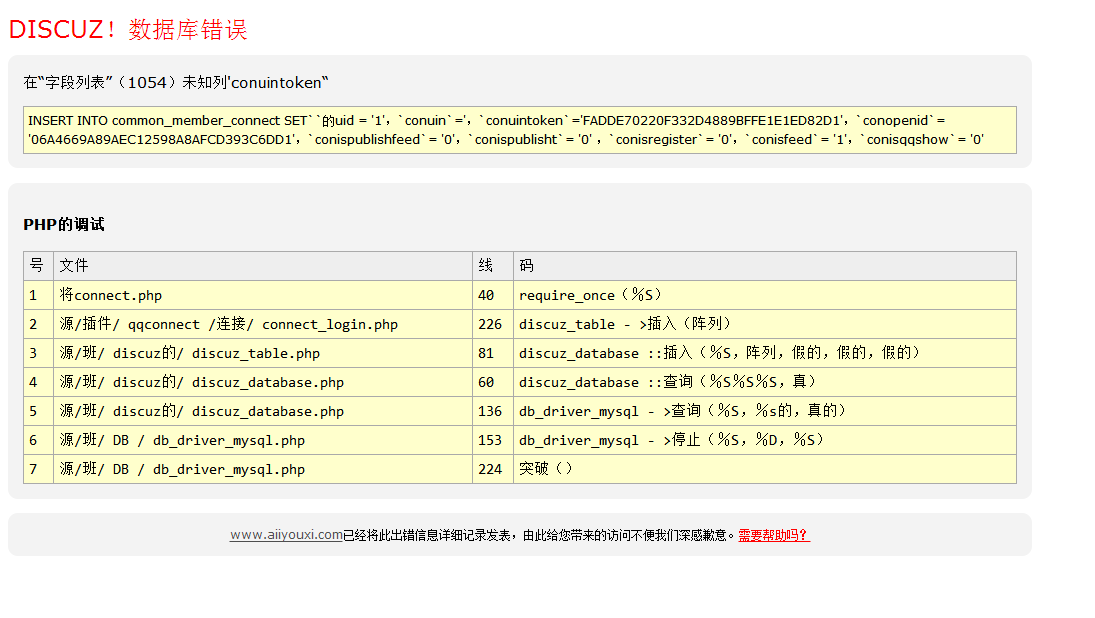Click the '文件' column header
Image resolution: width=1095 pixels, height=618 pixels.
[x=74, y=266]
